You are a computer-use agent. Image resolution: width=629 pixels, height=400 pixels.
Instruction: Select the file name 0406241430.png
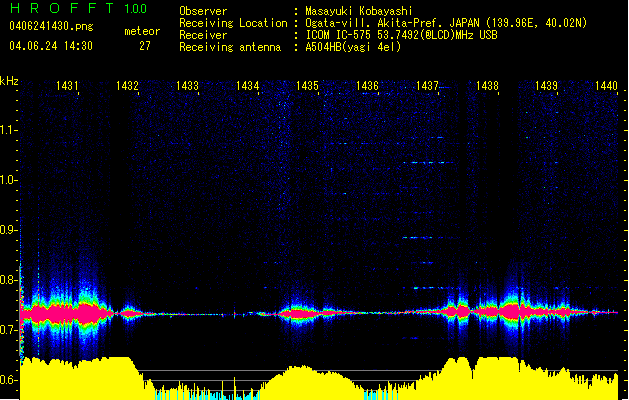pos(51,27)
